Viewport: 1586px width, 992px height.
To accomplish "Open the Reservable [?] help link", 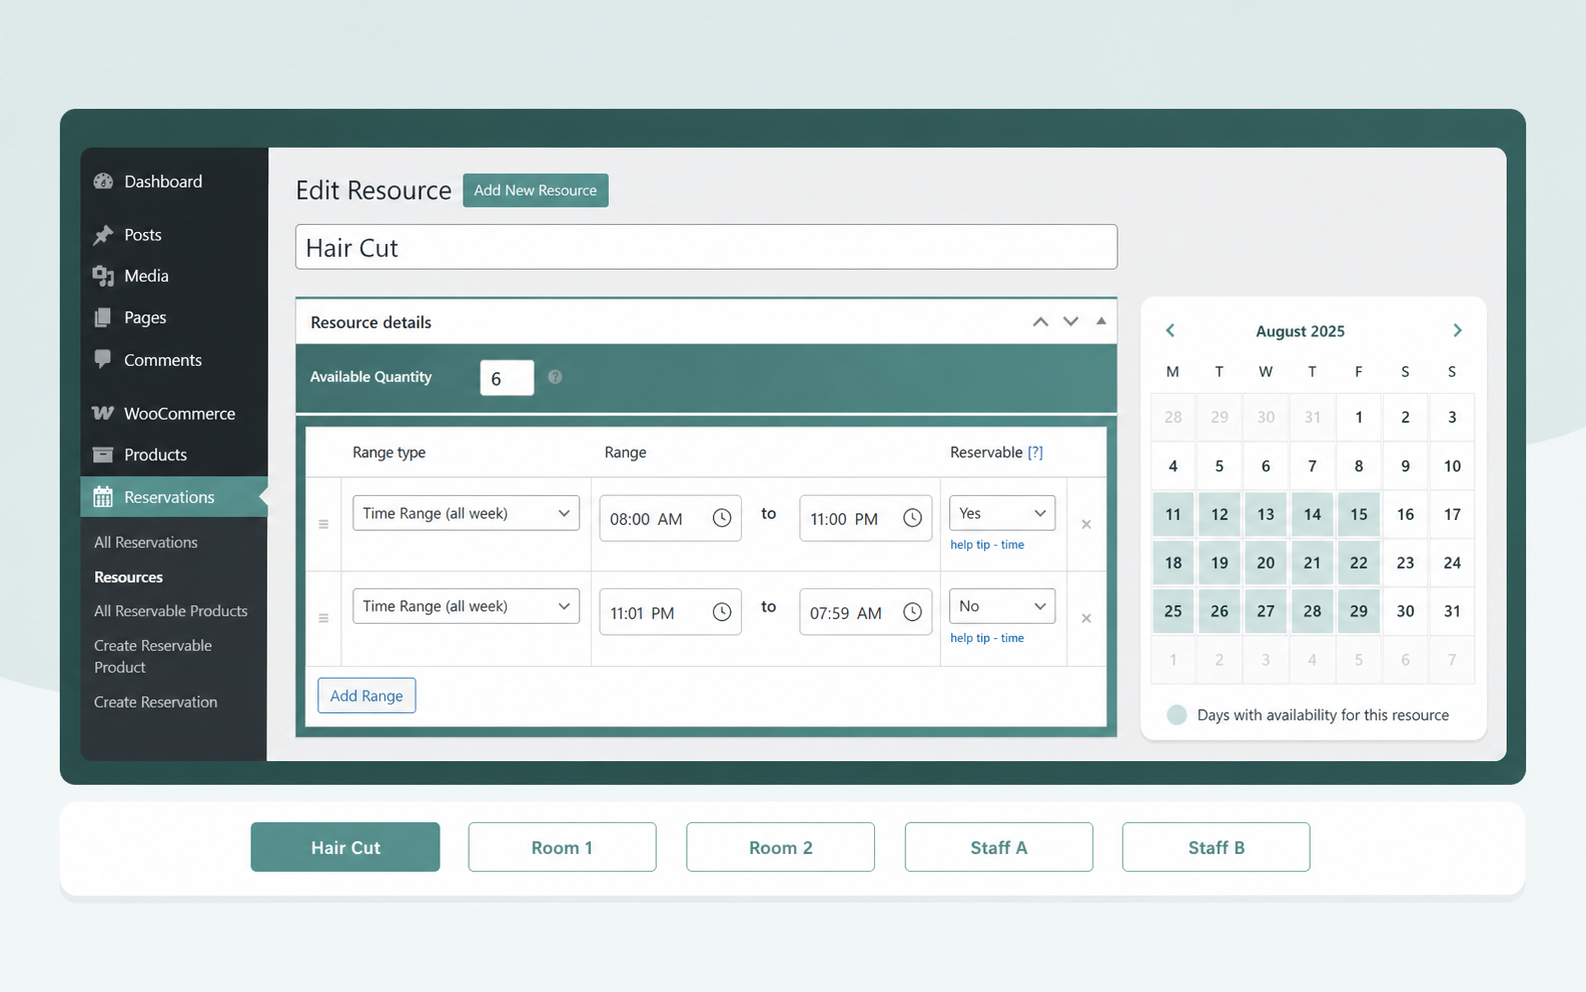I will pyautogui.click(x=1035, y=452).
